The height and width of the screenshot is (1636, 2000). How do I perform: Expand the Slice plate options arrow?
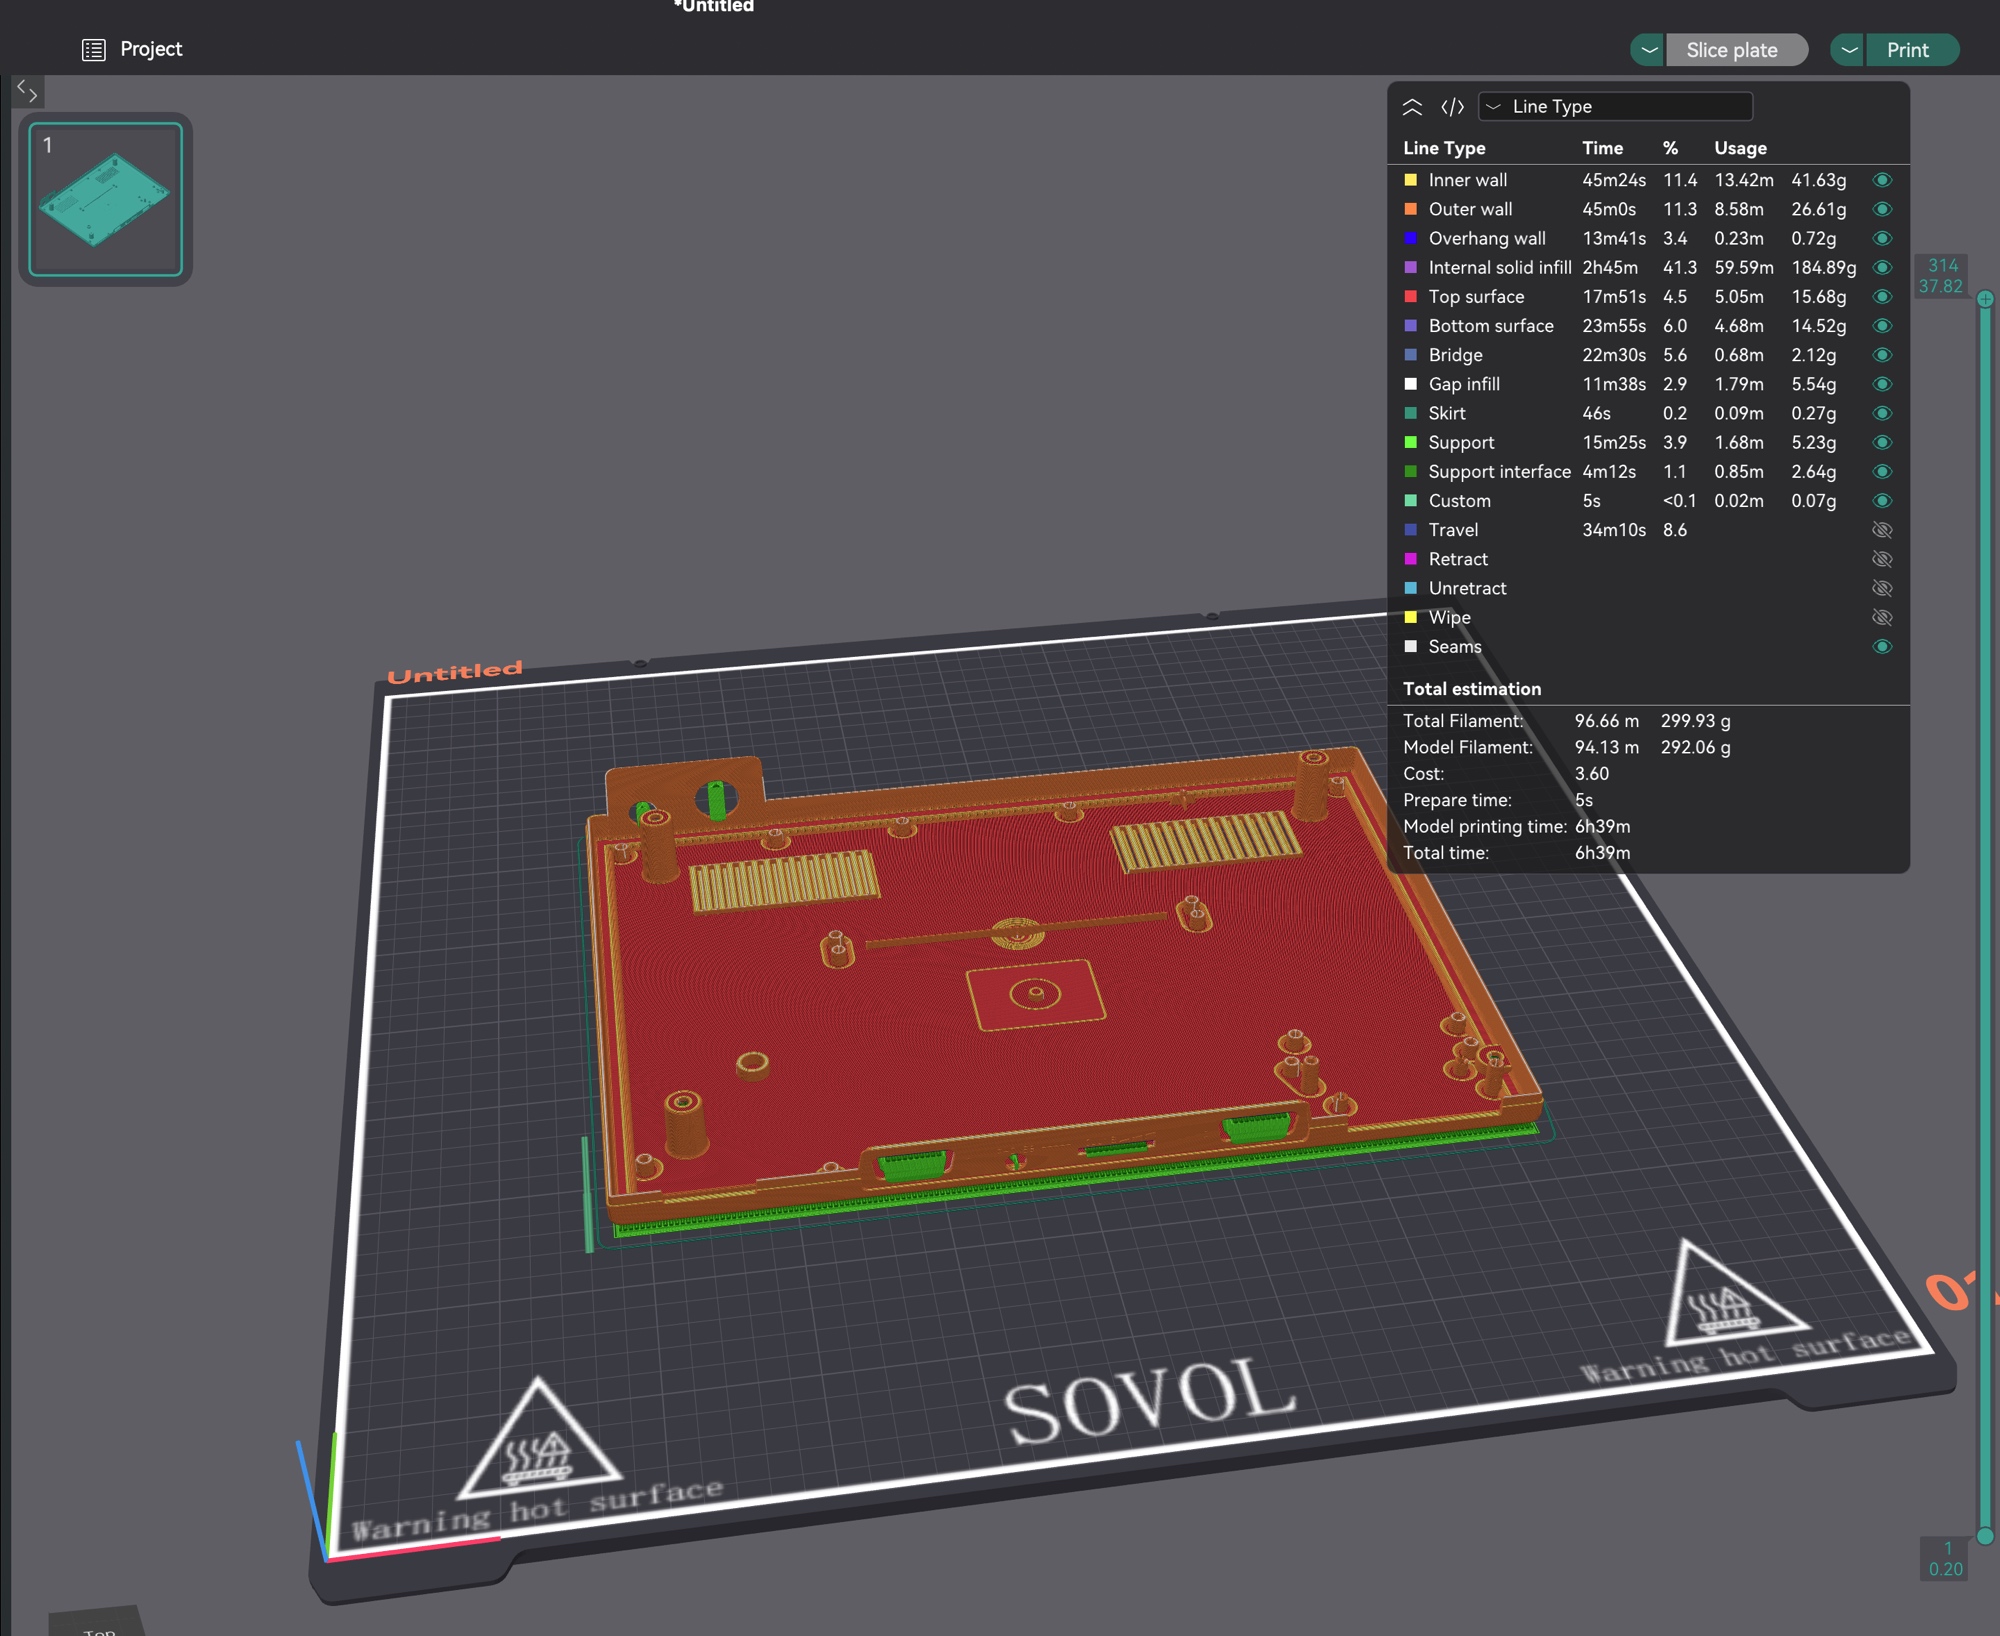click(1648, 50)
